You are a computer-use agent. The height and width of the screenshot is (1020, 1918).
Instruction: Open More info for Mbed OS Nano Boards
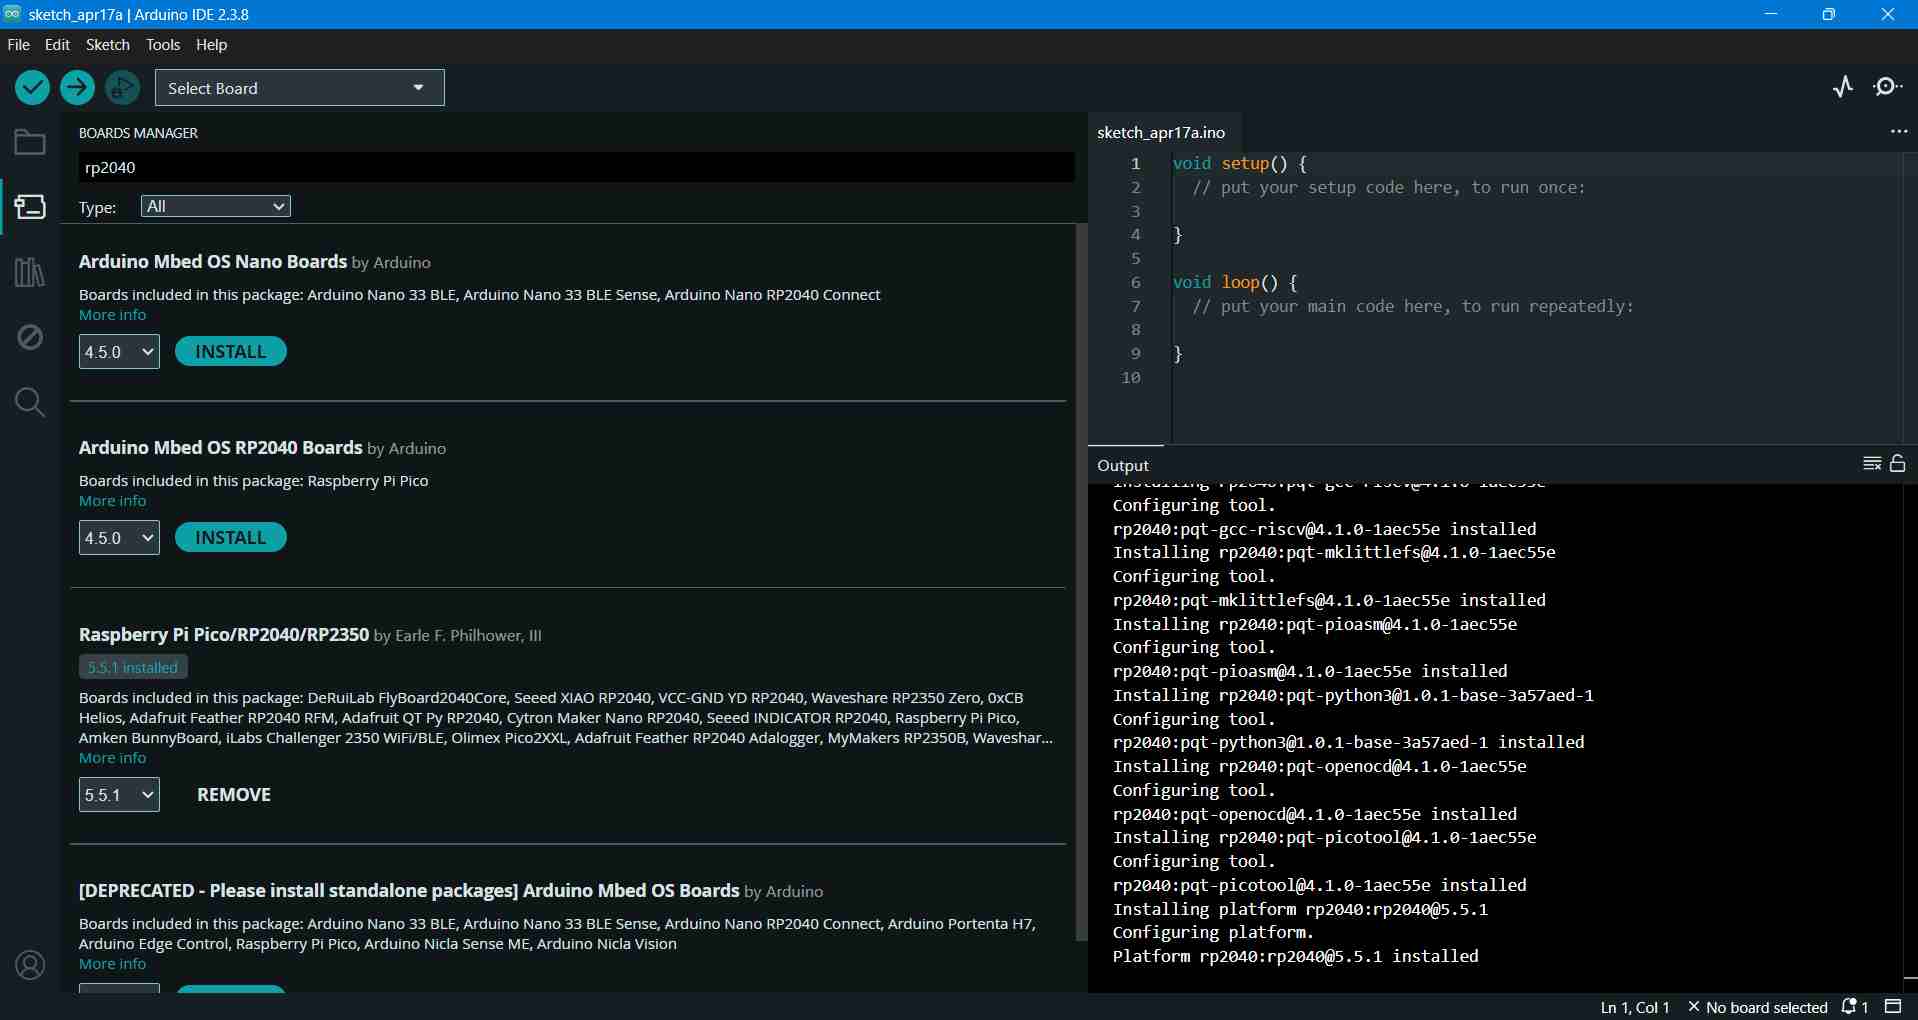[x=112, y=315]
